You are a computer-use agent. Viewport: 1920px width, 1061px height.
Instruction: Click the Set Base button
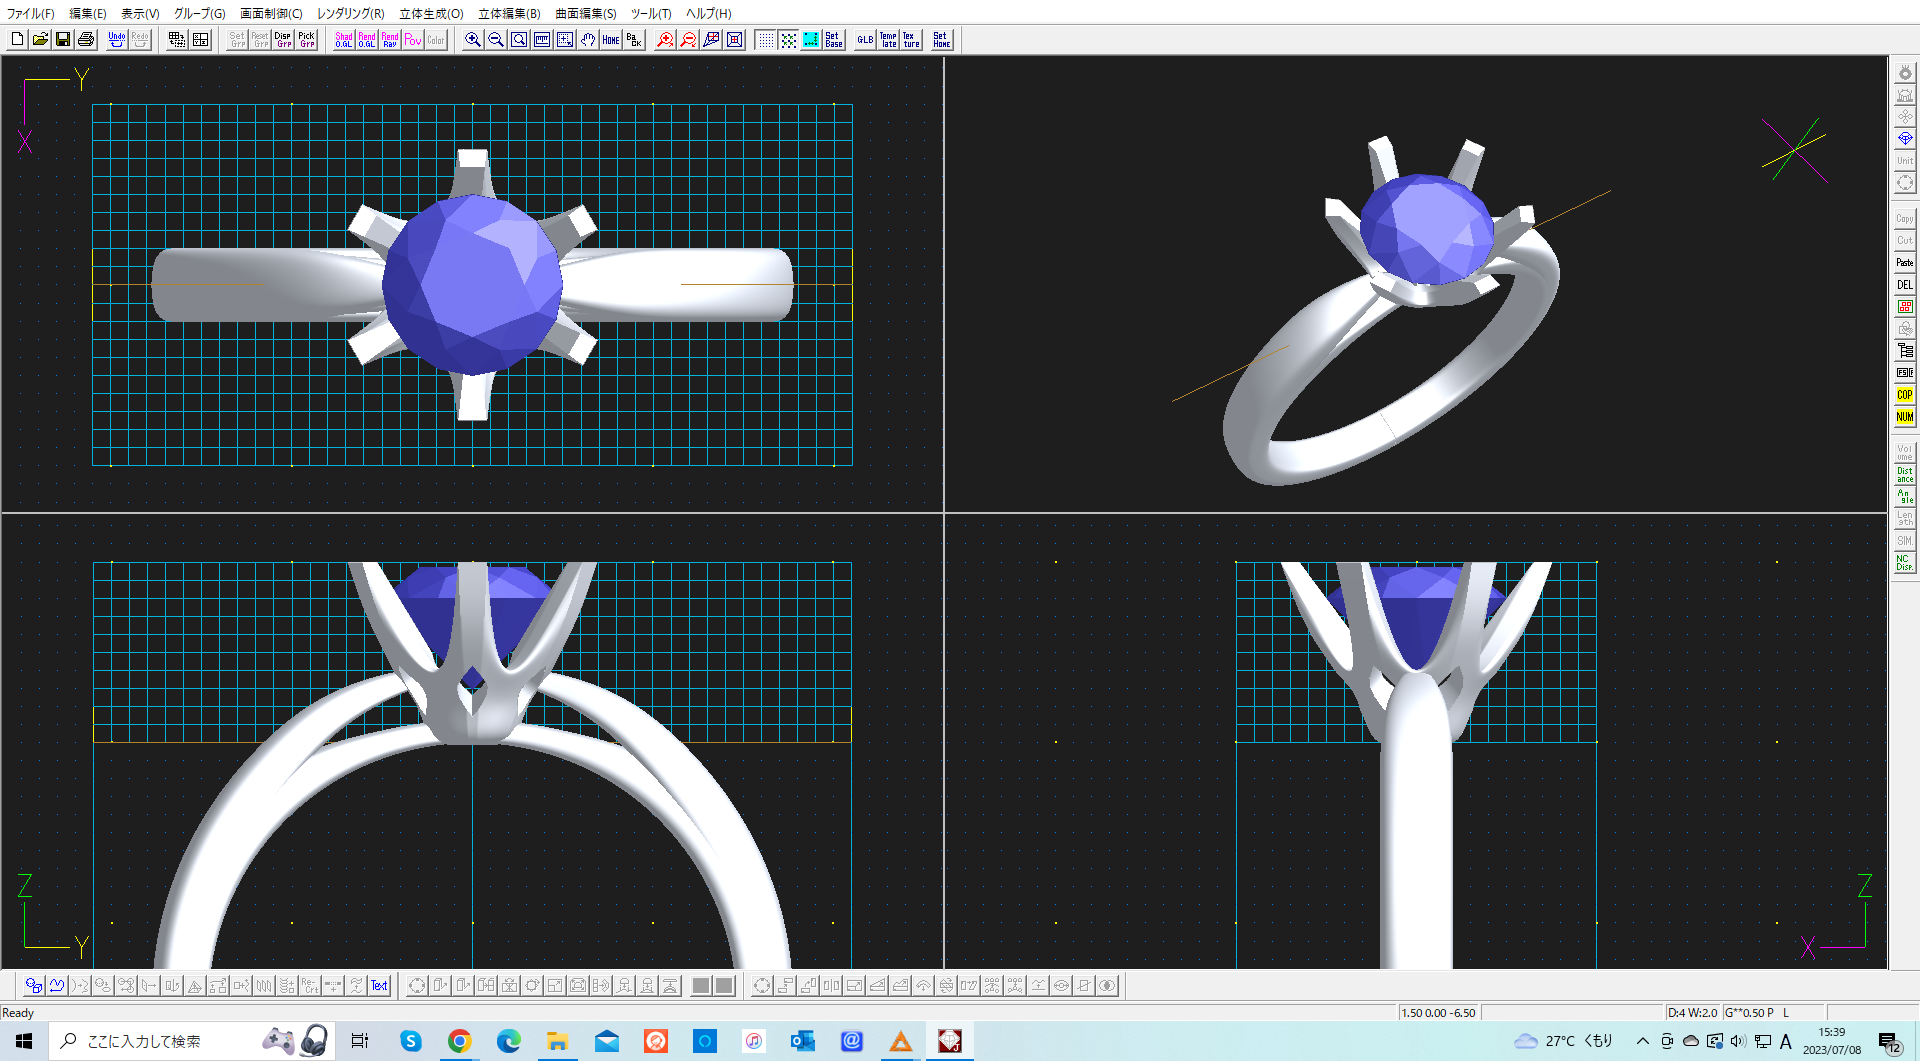(x=834, y=40)
